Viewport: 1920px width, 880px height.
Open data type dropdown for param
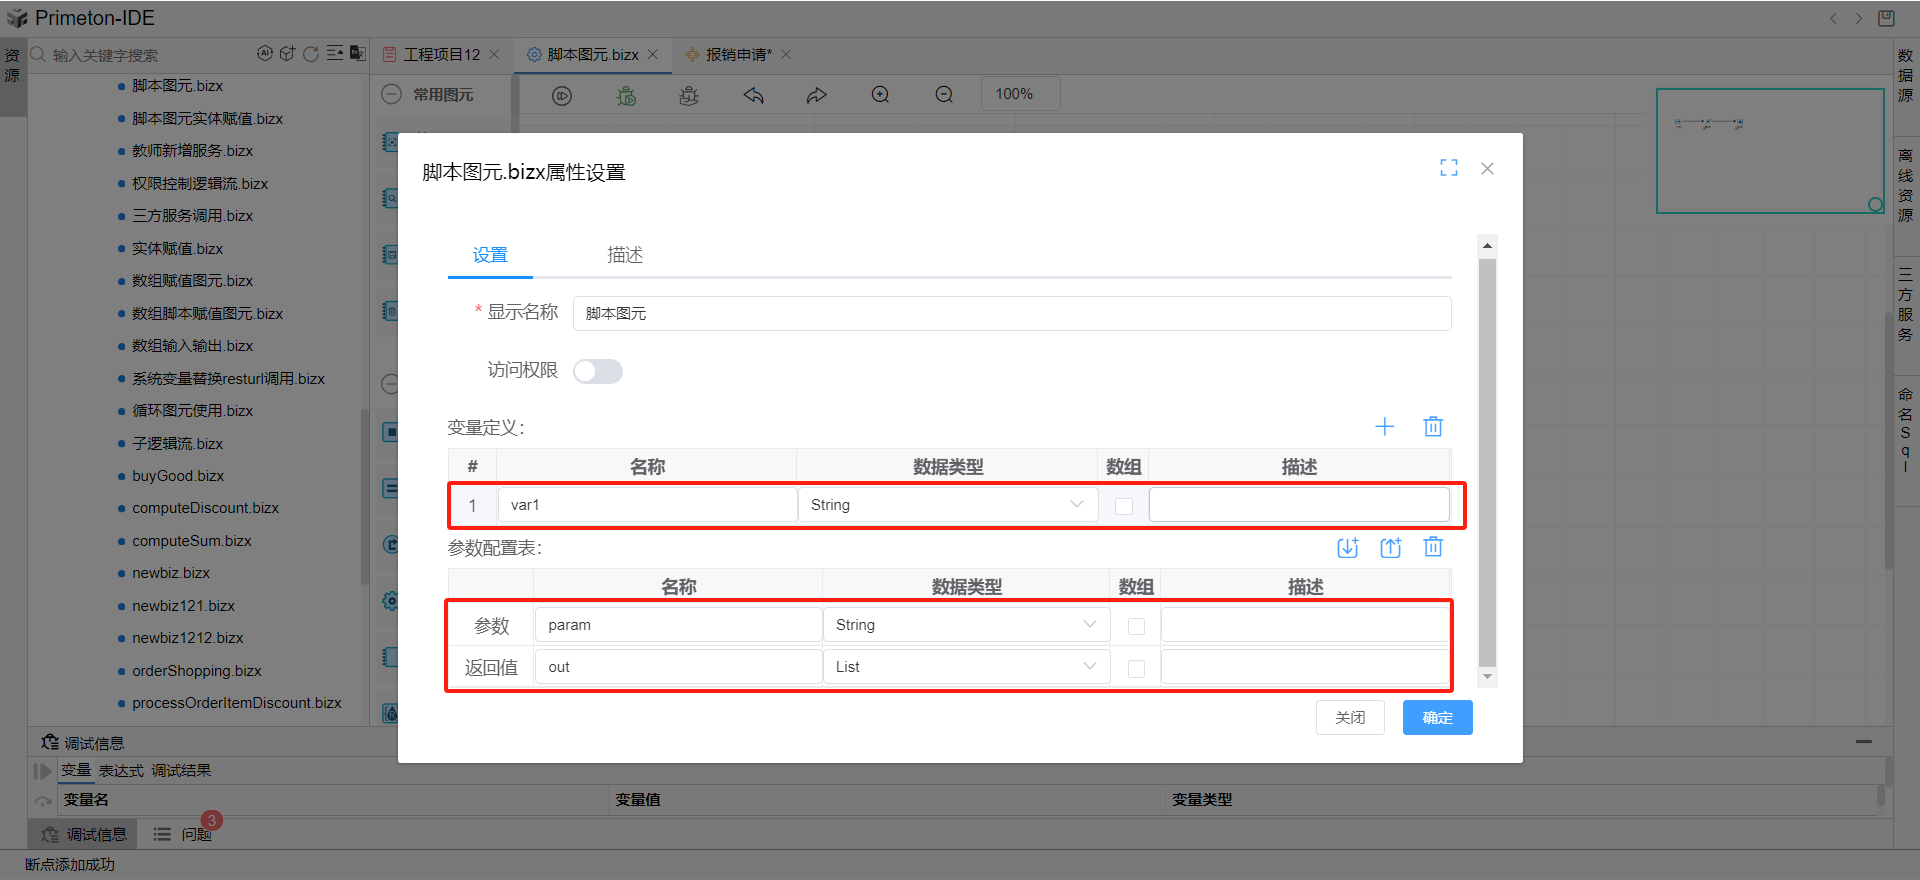pyautogui.click(x=965, y=625)
